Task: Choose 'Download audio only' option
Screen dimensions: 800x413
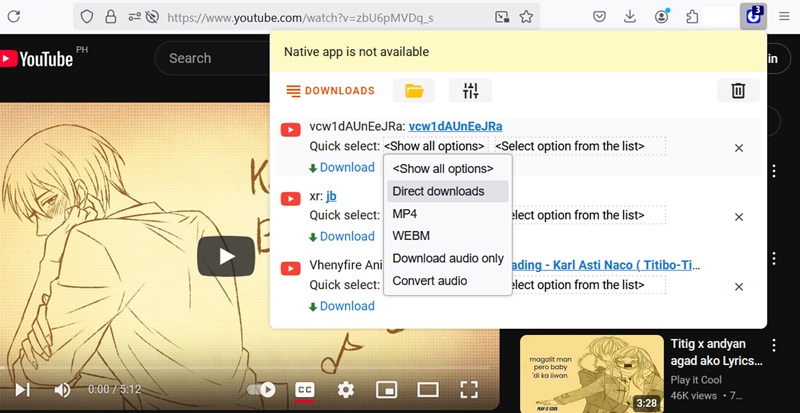Action: tap(448, 258)
